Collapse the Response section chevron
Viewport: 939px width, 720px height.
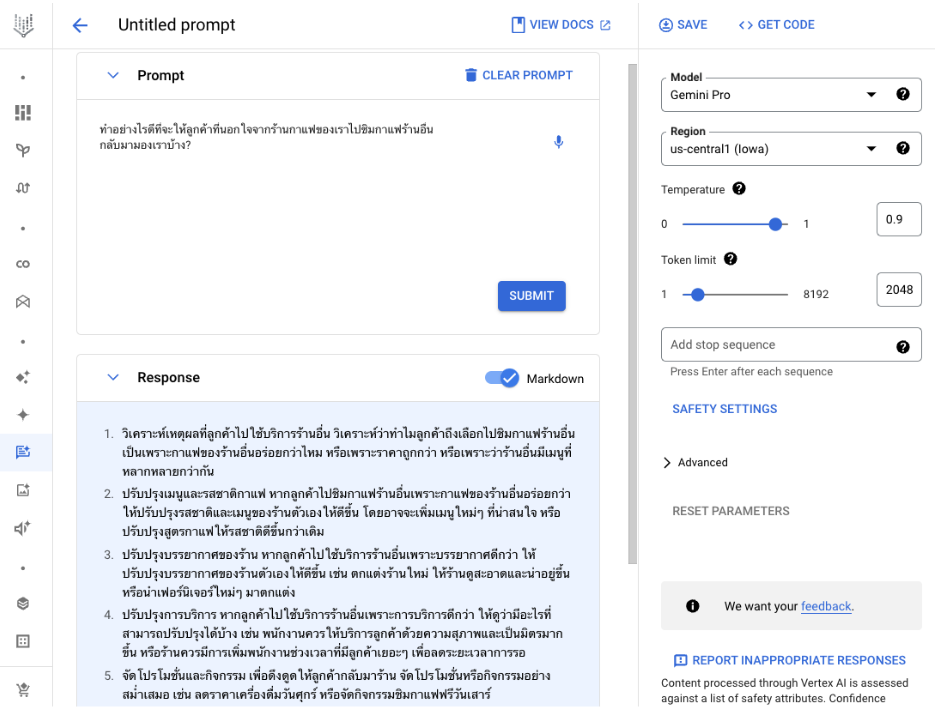pyautogui.click(x=113, y=379)
